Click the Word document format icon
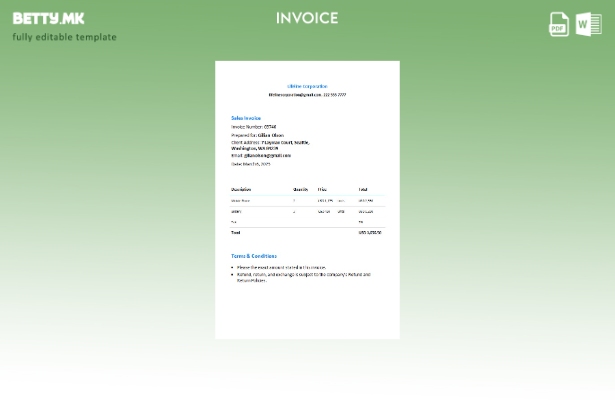615x400 pixels. pyautogui.click(x=589, y=24)
